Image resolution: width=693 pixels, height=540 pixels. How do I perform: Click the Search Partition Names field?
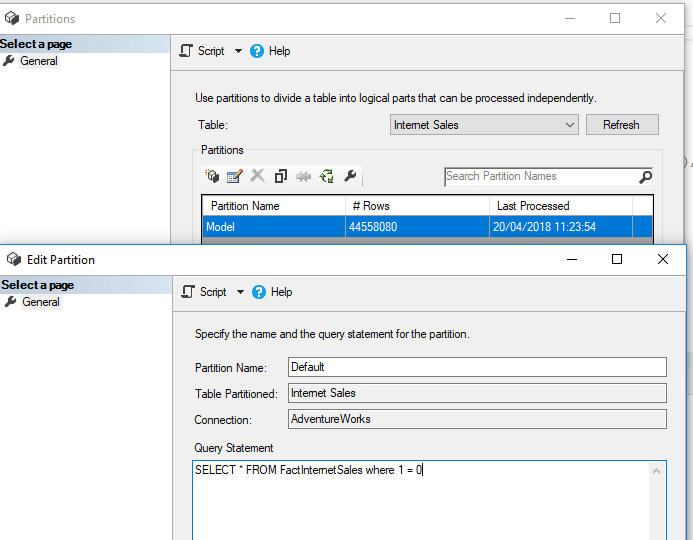[540, 177]
